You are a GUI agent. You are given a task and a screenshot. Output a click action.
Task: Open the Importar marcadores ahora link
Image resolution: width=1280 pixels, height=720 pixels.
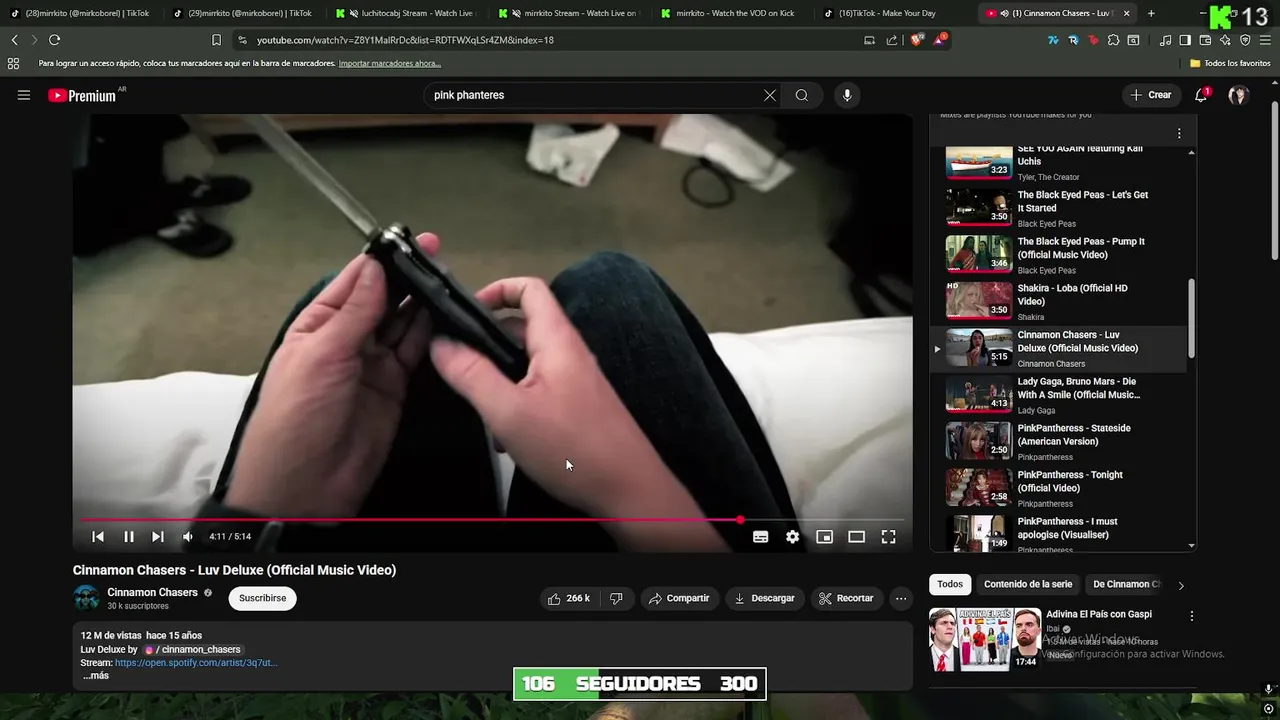pos(389,63)
